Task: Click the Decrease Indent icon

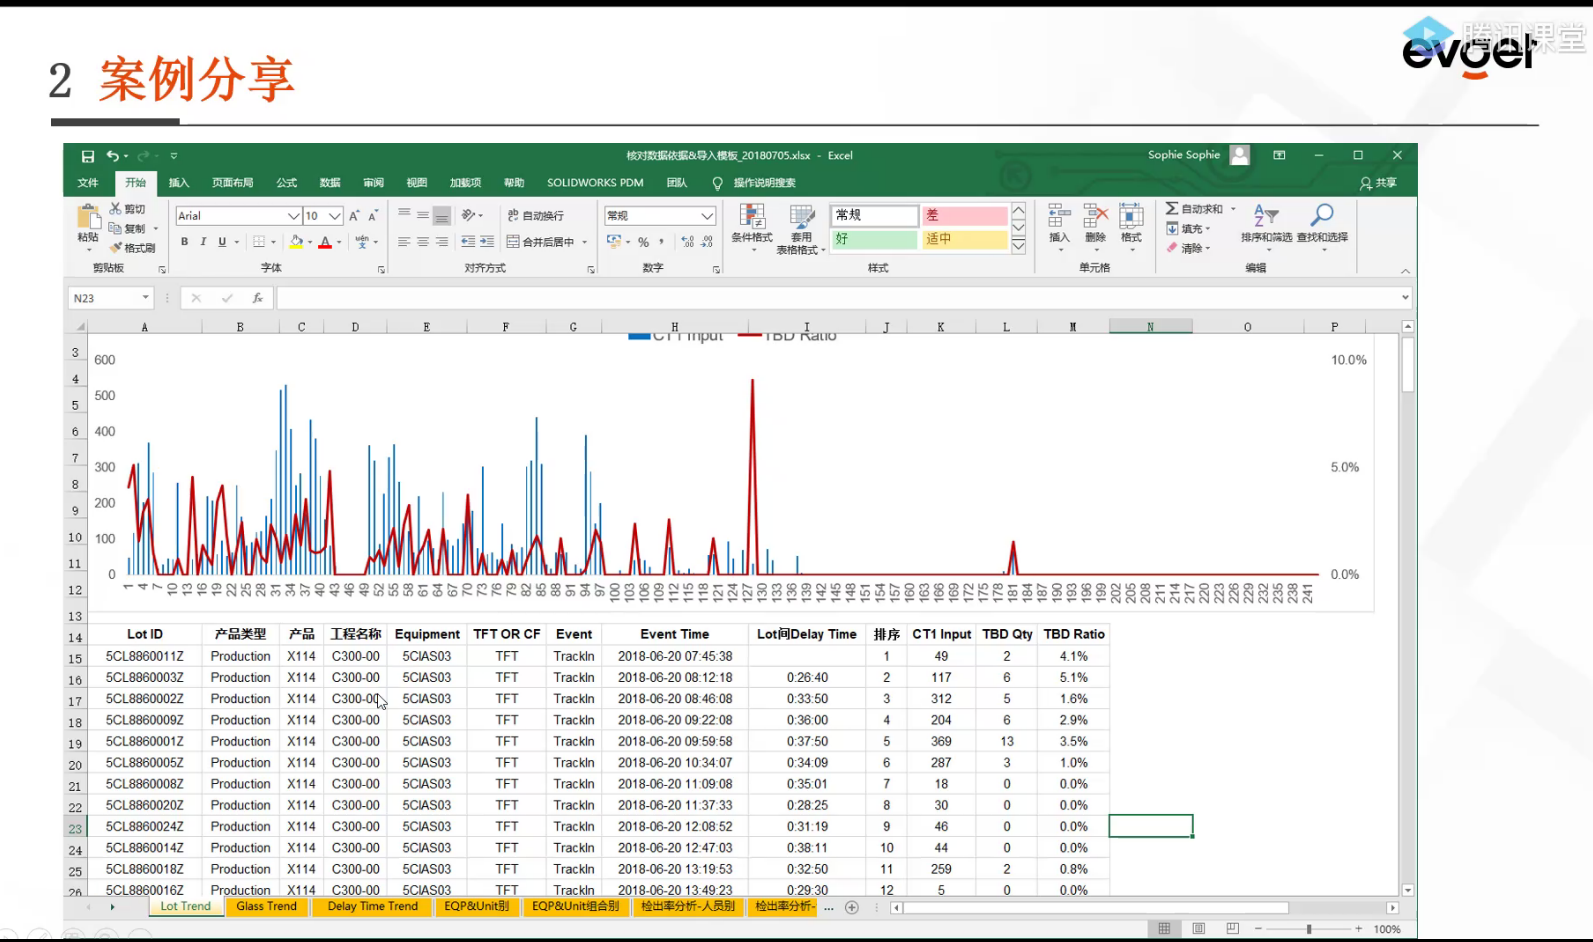Action: pyautogui.click(x=468, y=242)
